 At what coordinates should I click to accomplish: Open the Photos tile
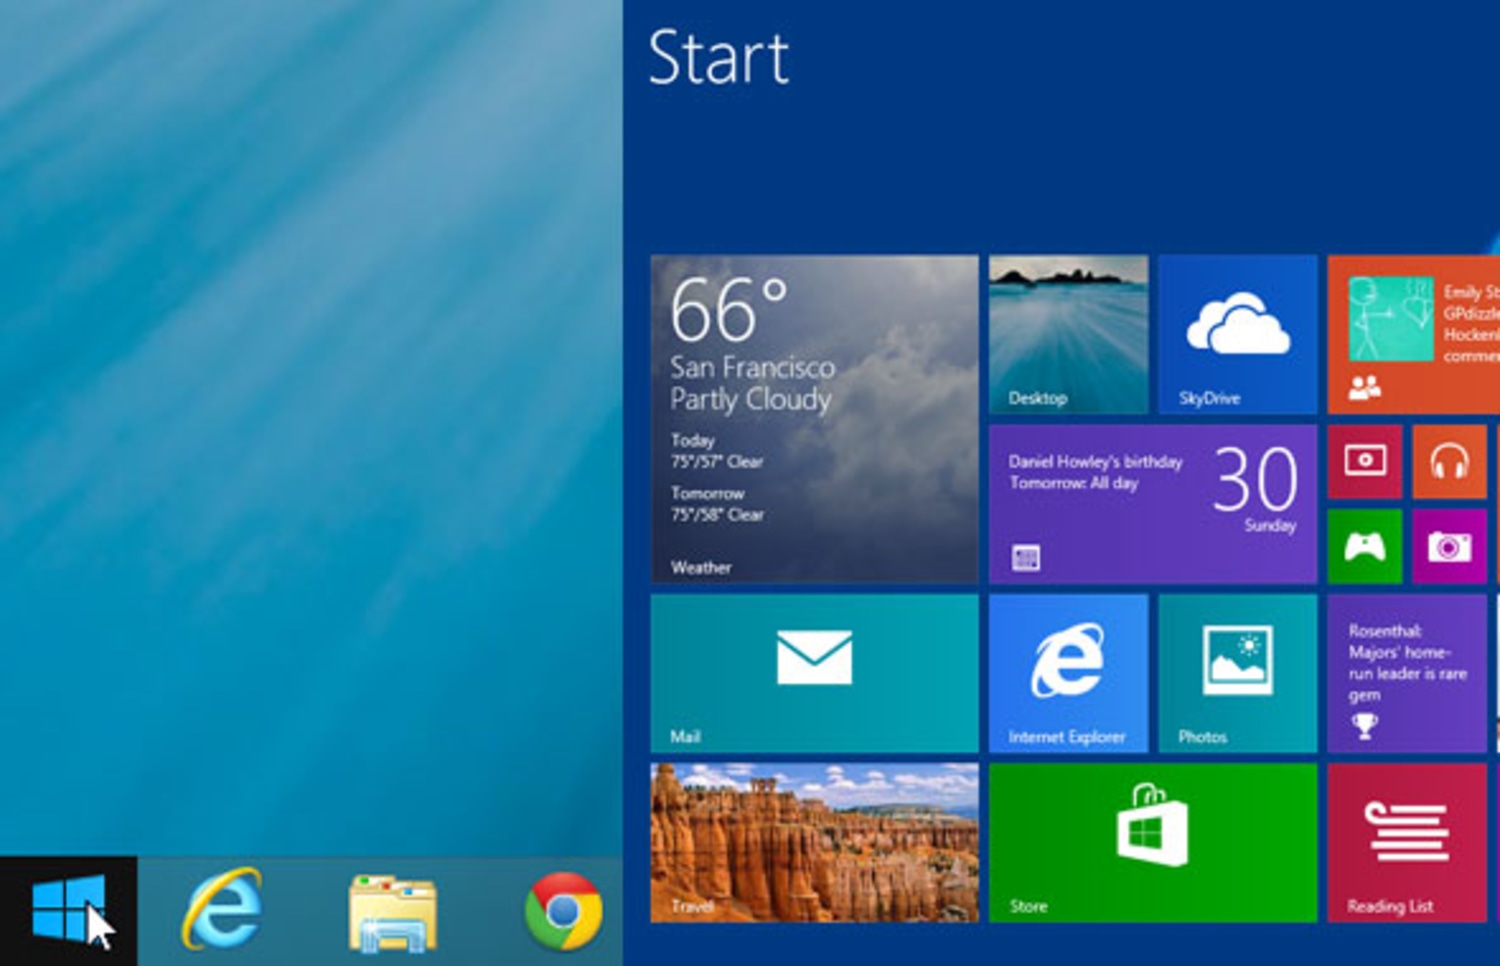pos(1237,673)
